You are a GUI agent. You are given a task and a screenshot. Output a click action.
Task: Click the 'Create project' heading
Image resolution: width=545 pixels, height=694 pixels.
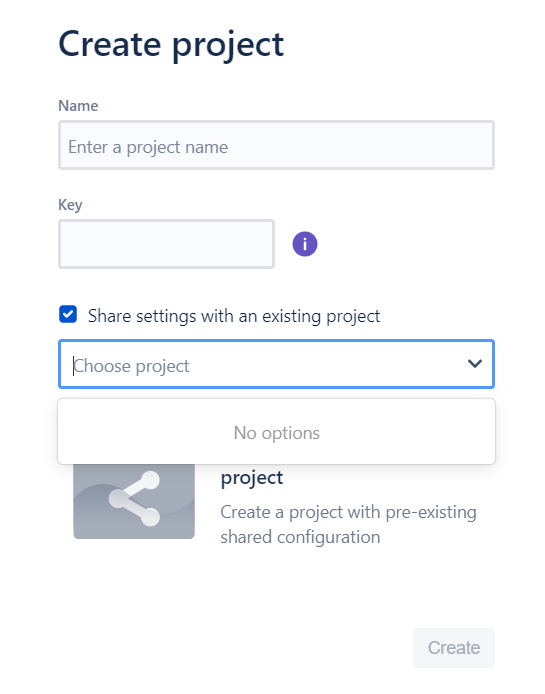(171, 44)
